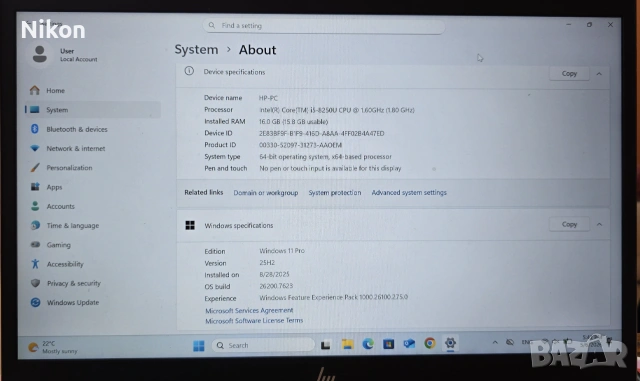Focus the Find a setting search box
640x381 pixels.
pos(324,26)
